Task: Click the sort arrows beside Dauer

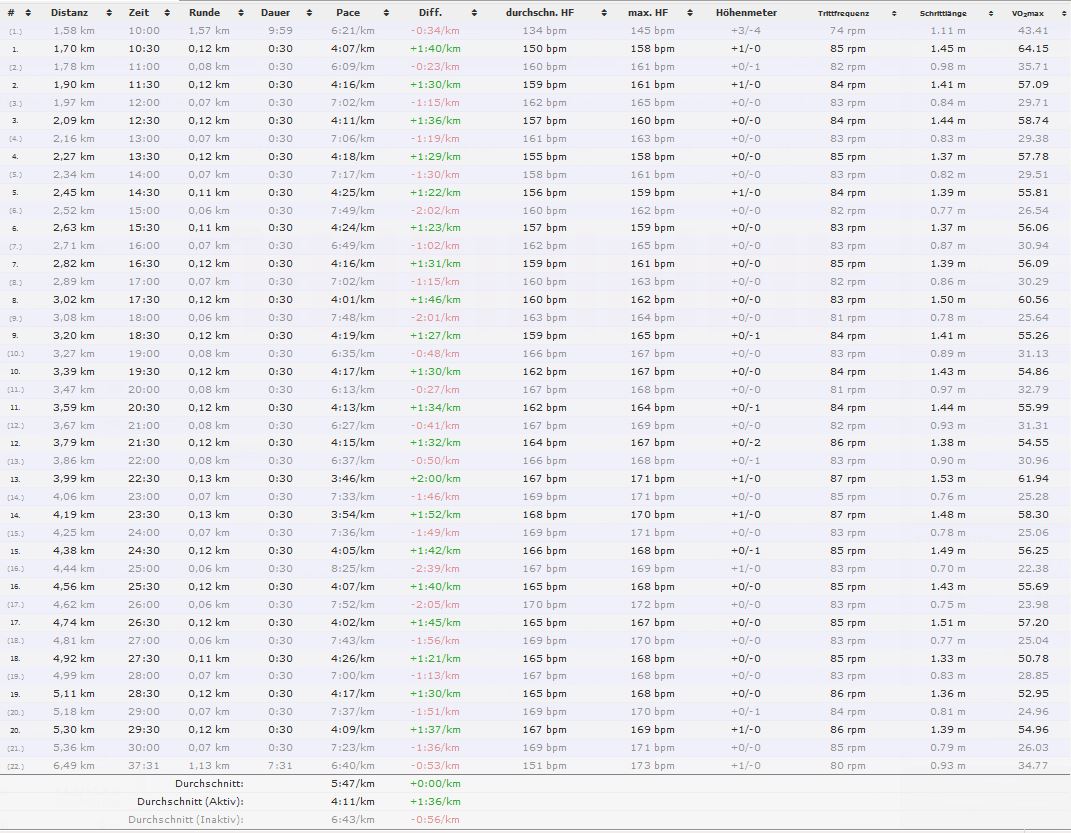Action: [309, 13]
